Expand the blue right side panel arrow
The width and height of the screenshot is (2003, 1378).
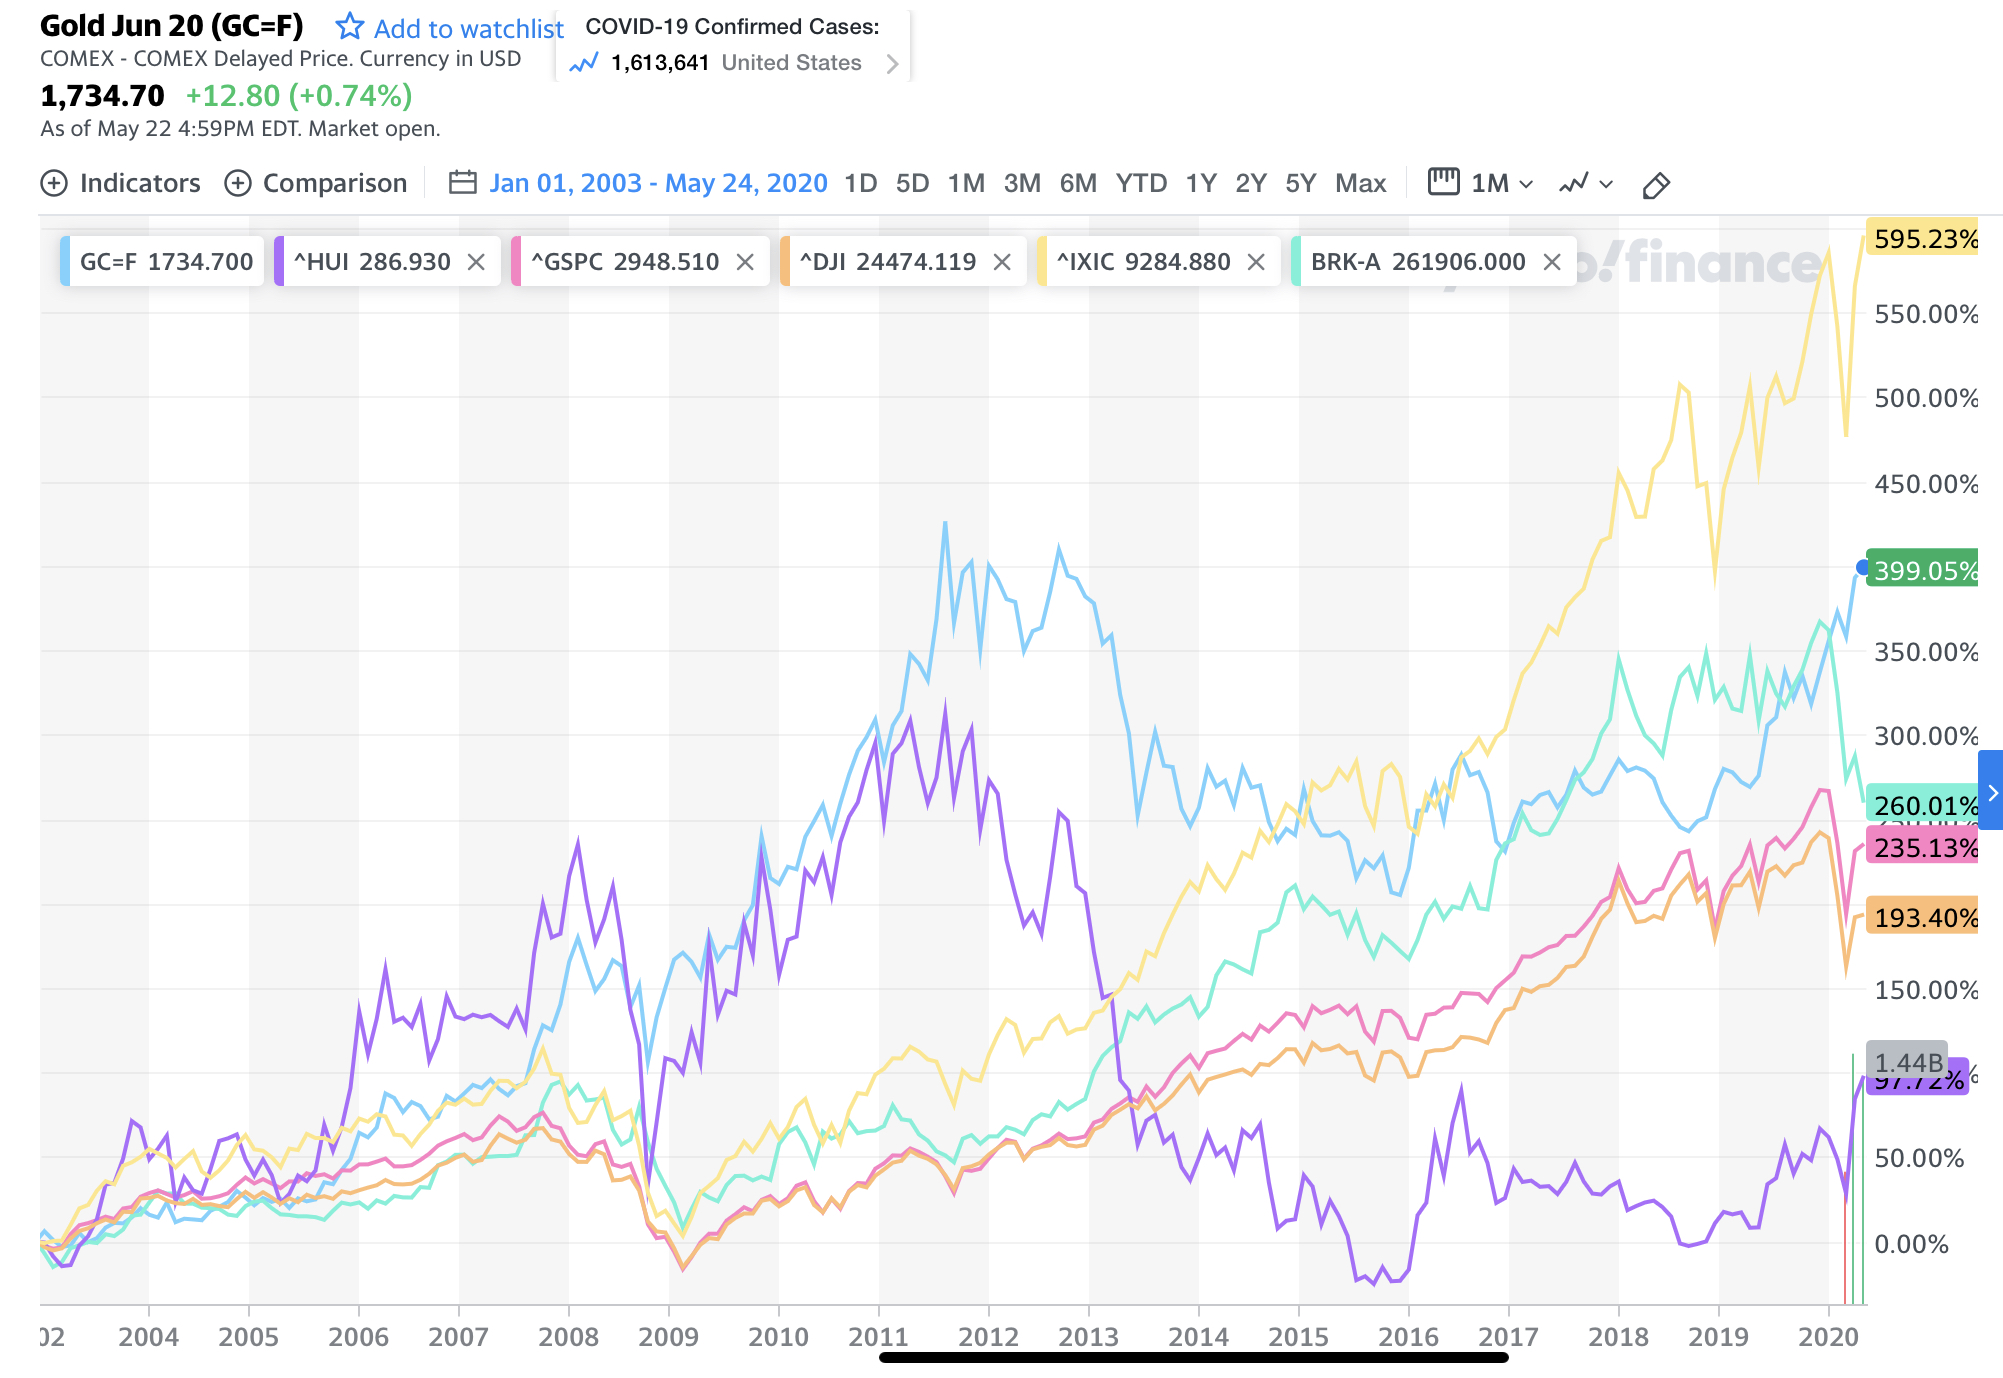click(1991, 792)
